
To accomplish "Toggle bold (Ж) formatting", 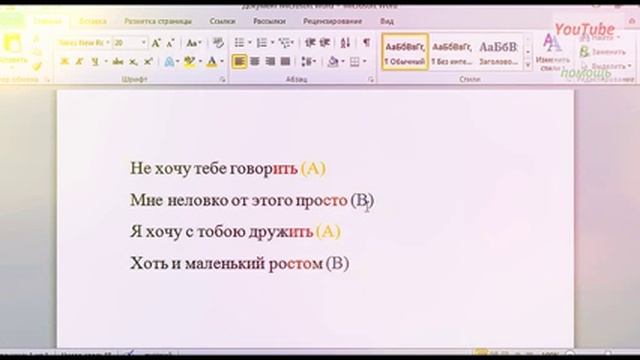I will [x=64, y=62].
